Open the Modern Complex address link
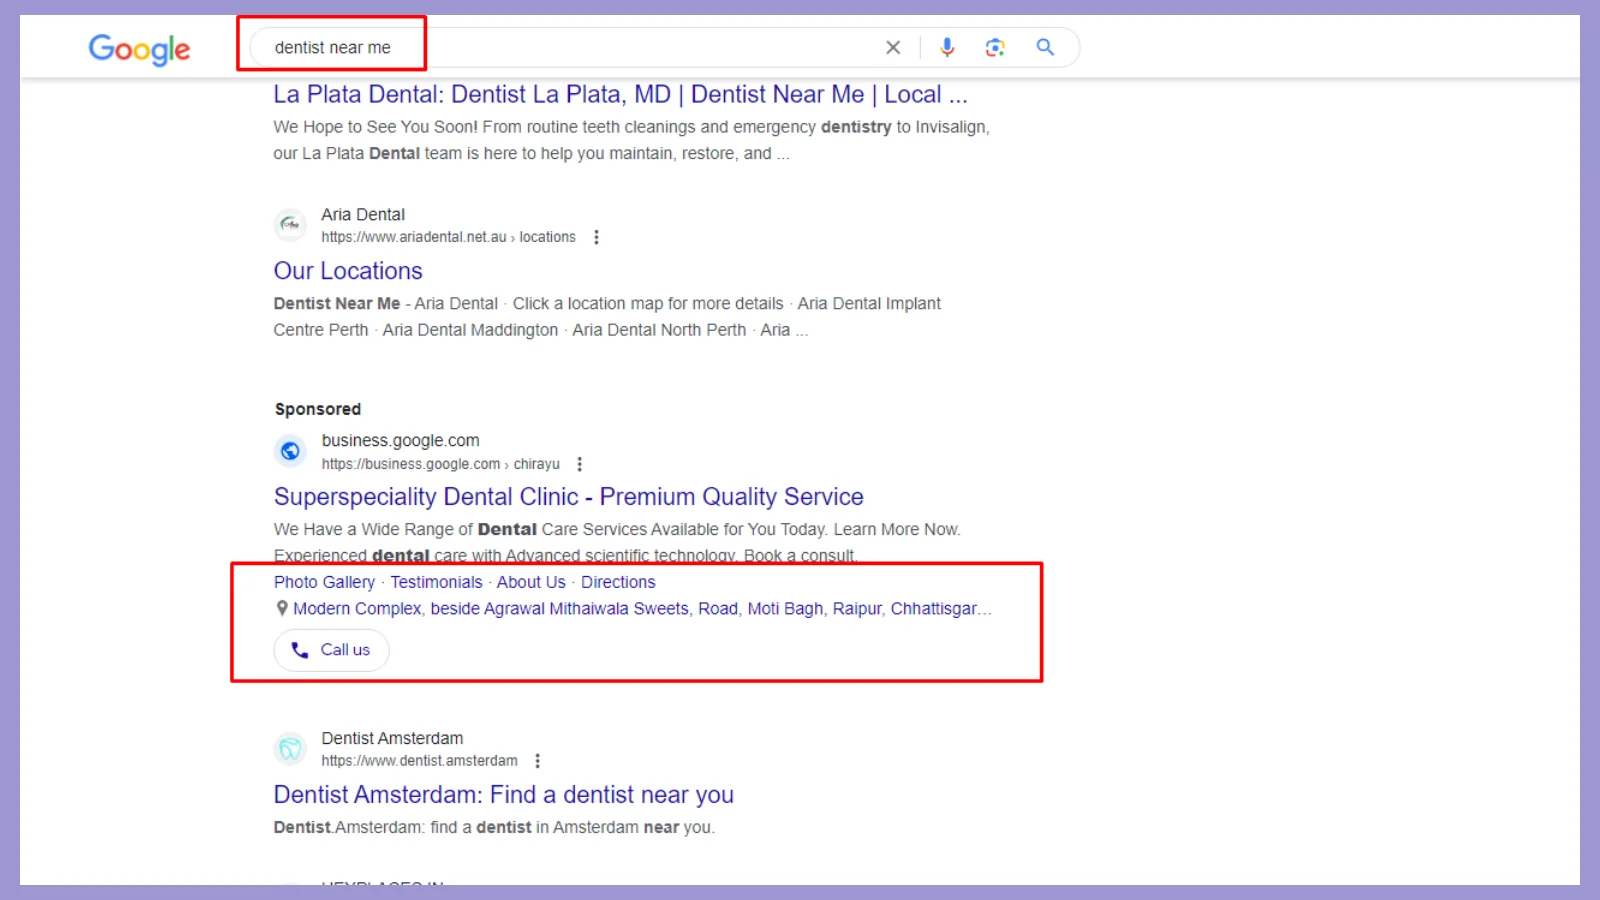Viewport: 1600px width, 900px height. click(x=642, y=608)
